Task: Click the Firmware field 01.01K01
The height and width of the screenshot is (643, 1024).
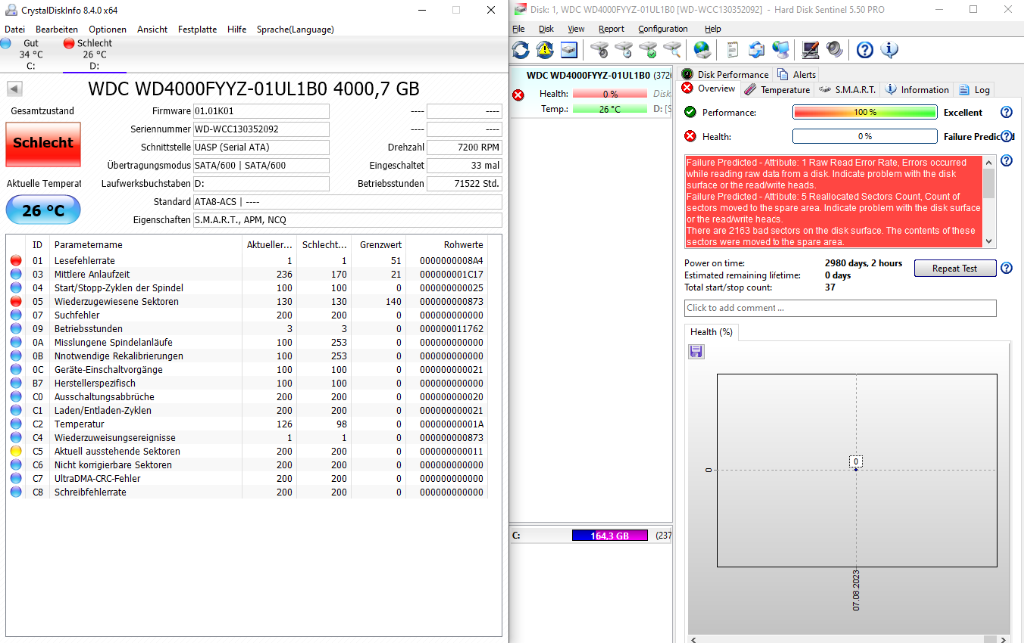Action: pyautogui.click(x=261, y=111)
